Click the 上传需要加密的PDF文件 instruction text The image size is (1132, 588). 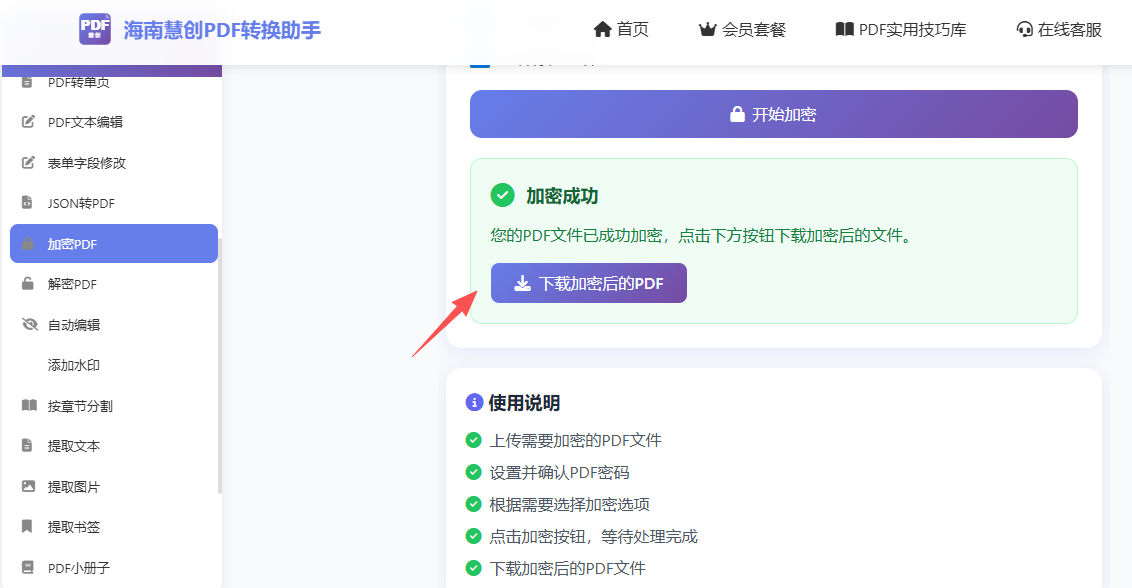pos(575,440)
